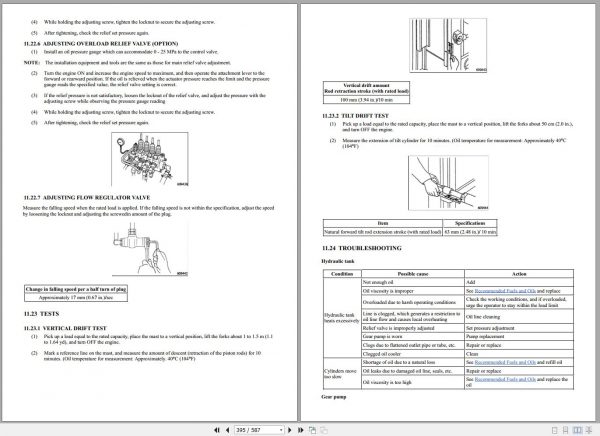The image size is (600, 436).
Task: Click the greyed go-forward view icon
Action: point(324,430)
